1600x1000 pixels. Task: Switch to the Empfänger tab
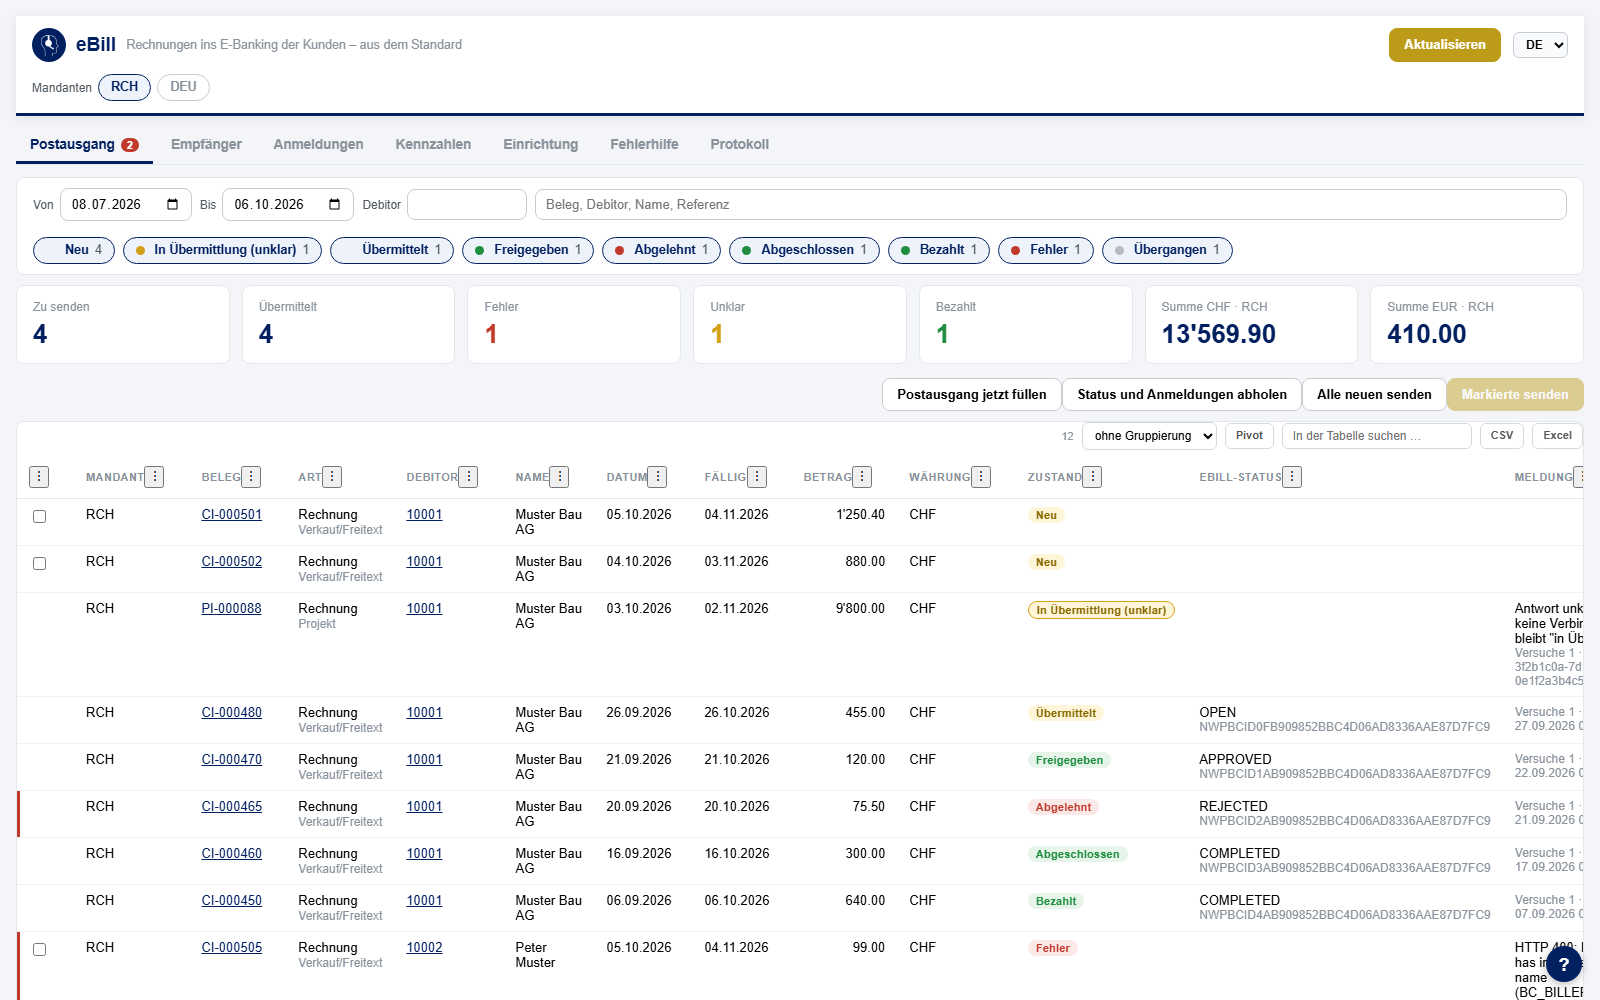(x=206, y=144)
